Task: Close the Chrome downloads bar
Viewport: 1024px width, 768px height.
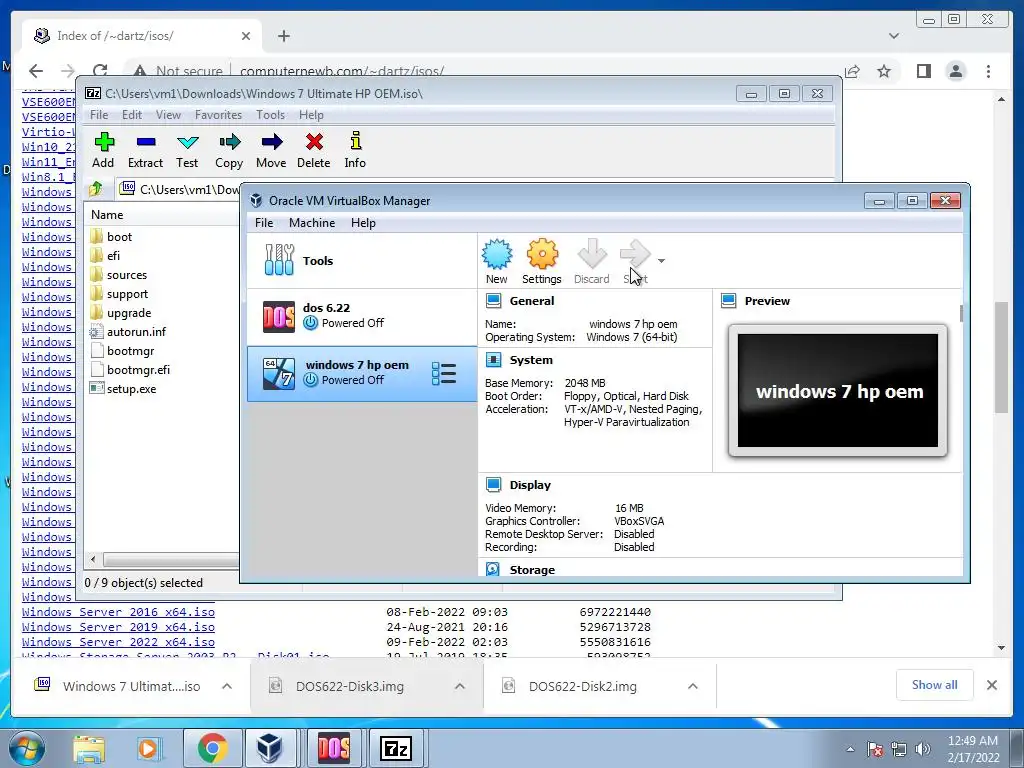Action: click(x=992, y=685)
